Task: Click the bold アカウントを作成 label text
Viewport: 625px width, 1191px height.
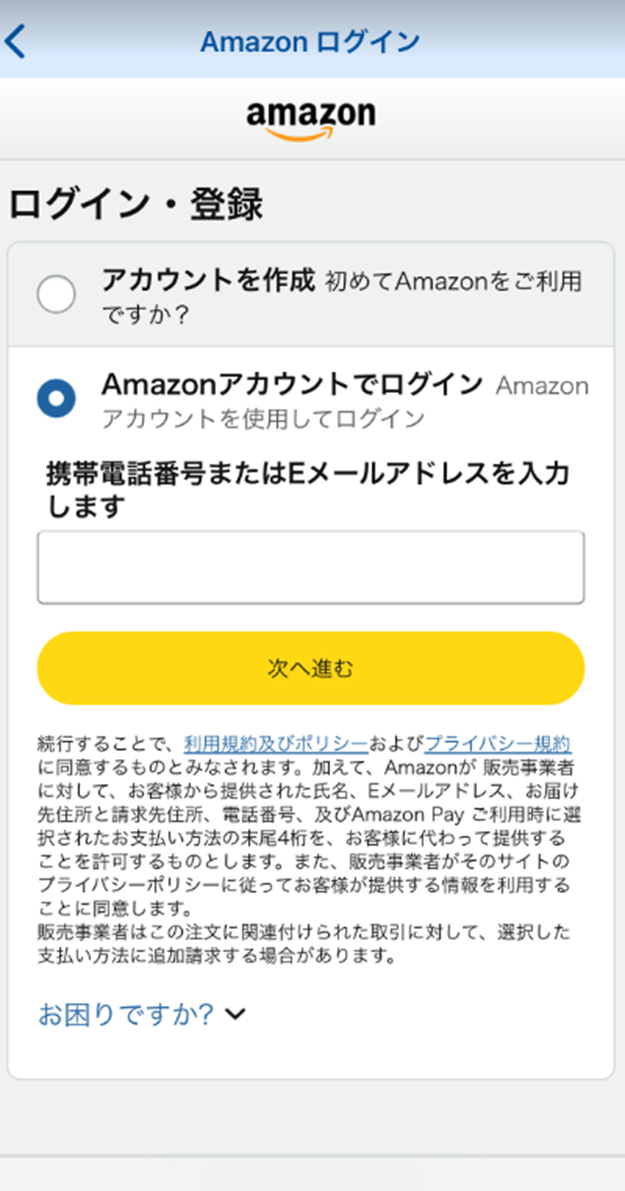Action: [208, 280]
